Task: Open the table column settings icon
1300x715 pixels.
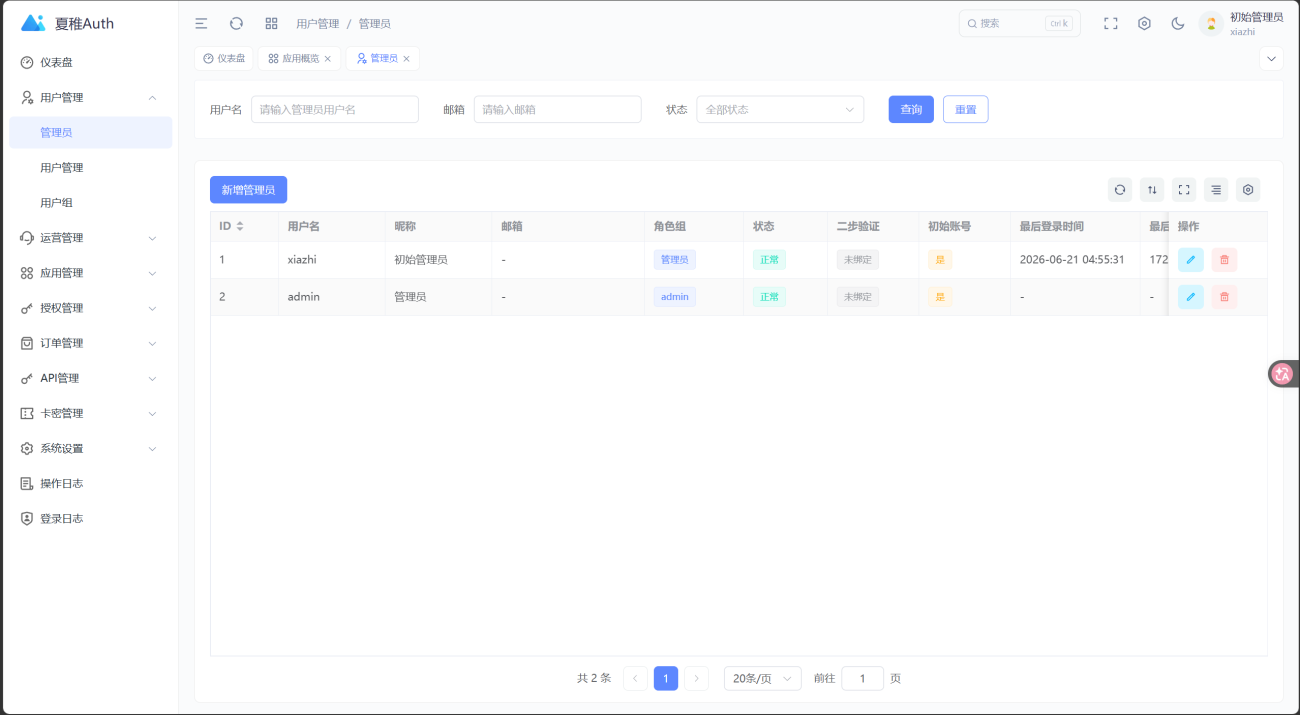Action: pyautogui.click(x=1248, y=189)
